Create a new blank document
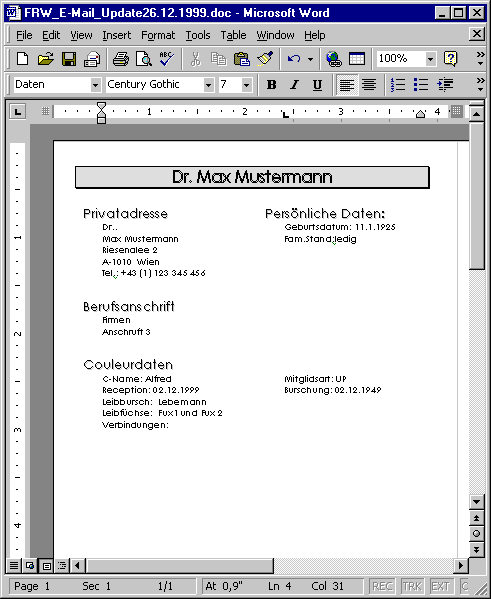Screen dimensions: 491x599 [x=23, y=59]
